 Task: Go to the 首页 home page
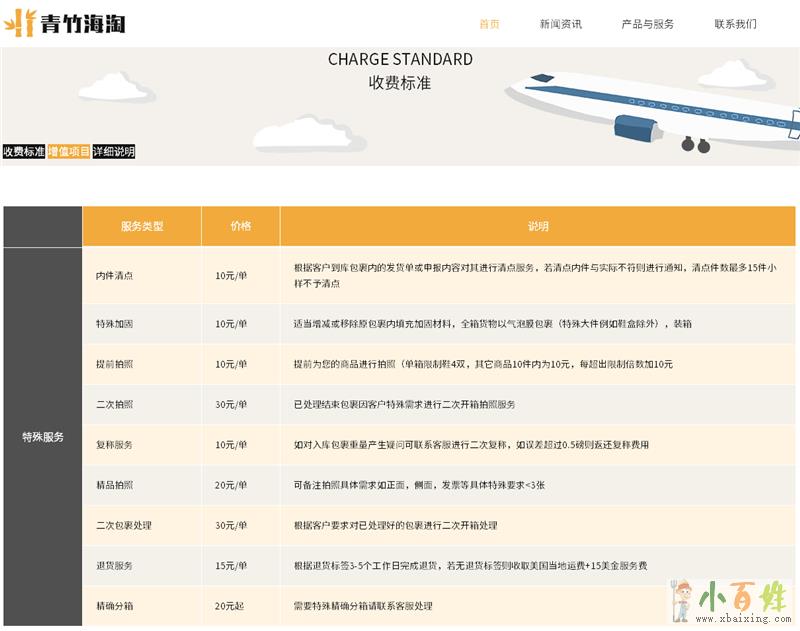pyautogui.click(x=489, y=24)
